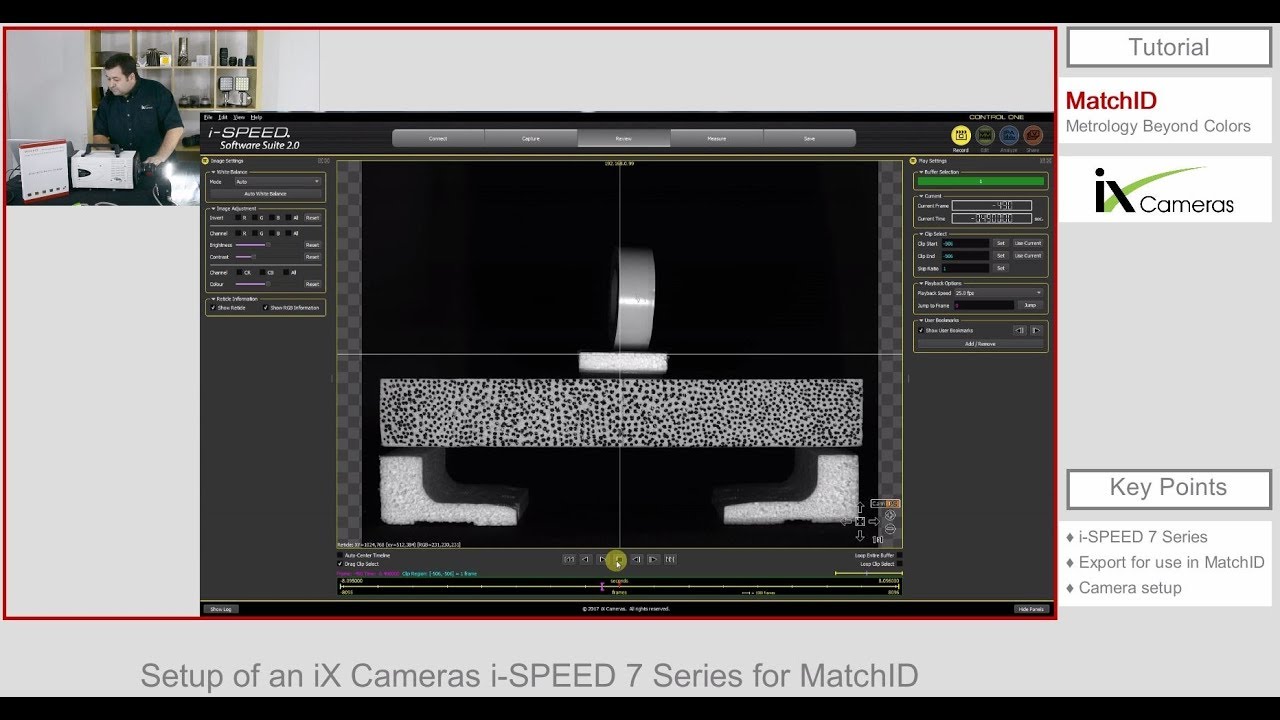Adjust the Brightness slider
Image resolution: width=1280 pixels, height=720 pixels.
tap(267, 245)
